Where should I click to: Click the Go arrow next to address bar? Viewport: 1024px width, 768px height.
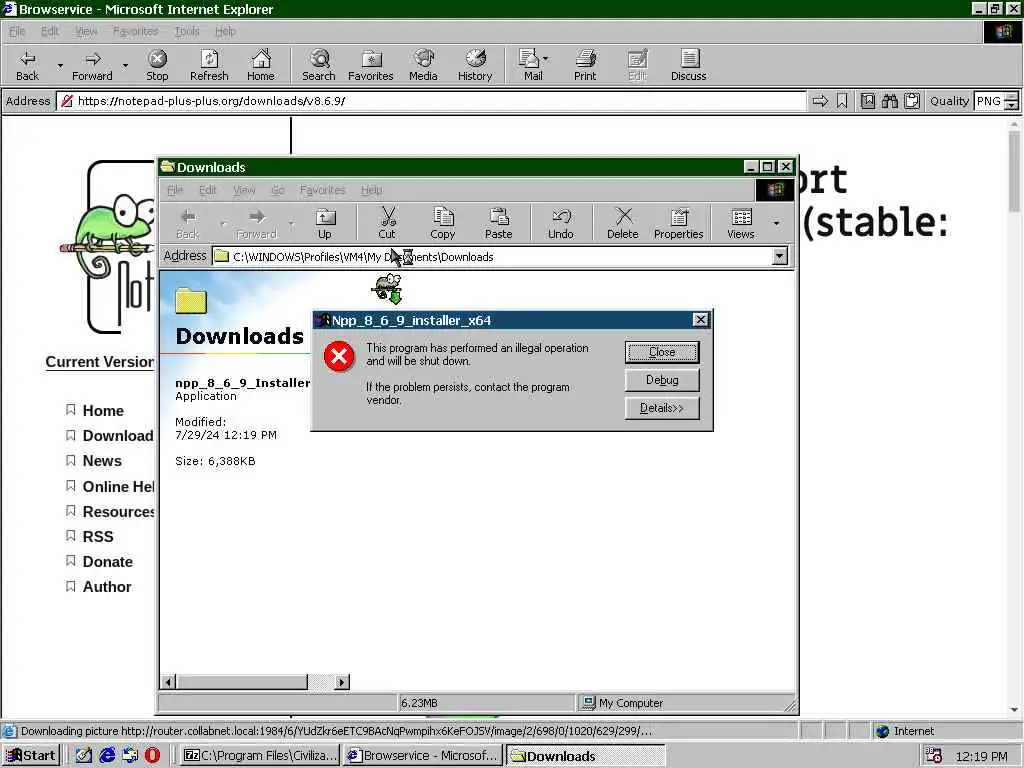point(820,101)
